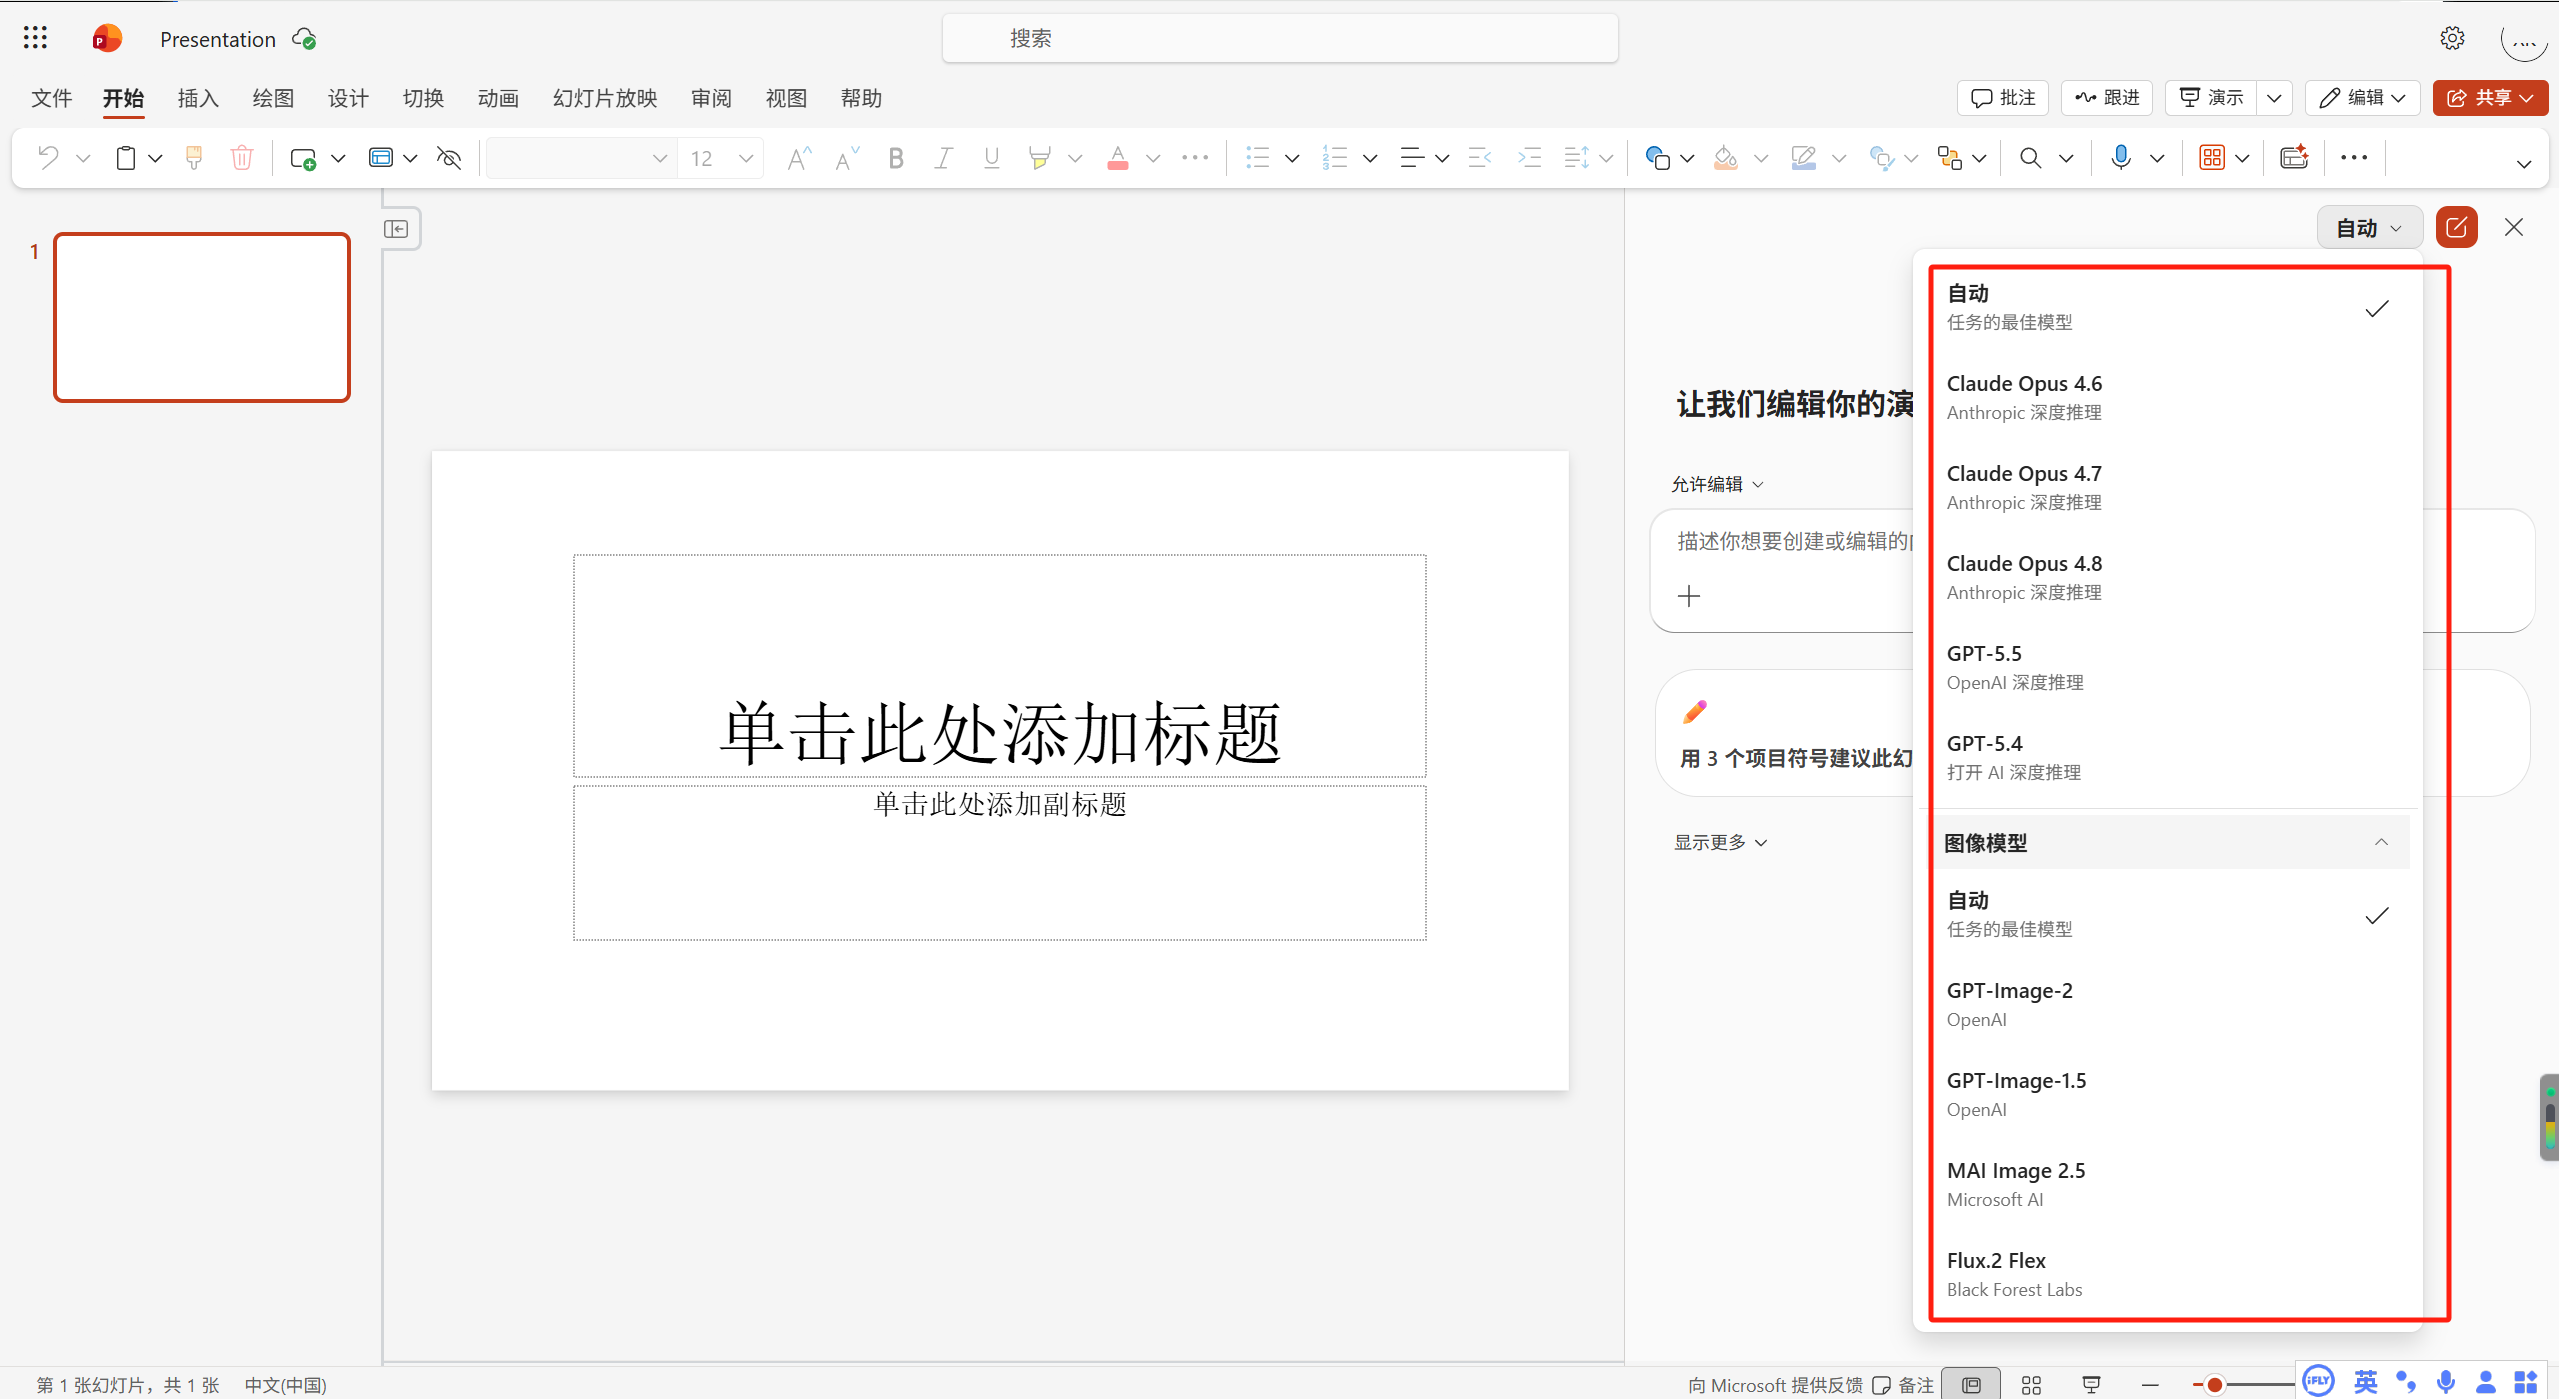Click the shape fill bucket icon

[1726, 158]
